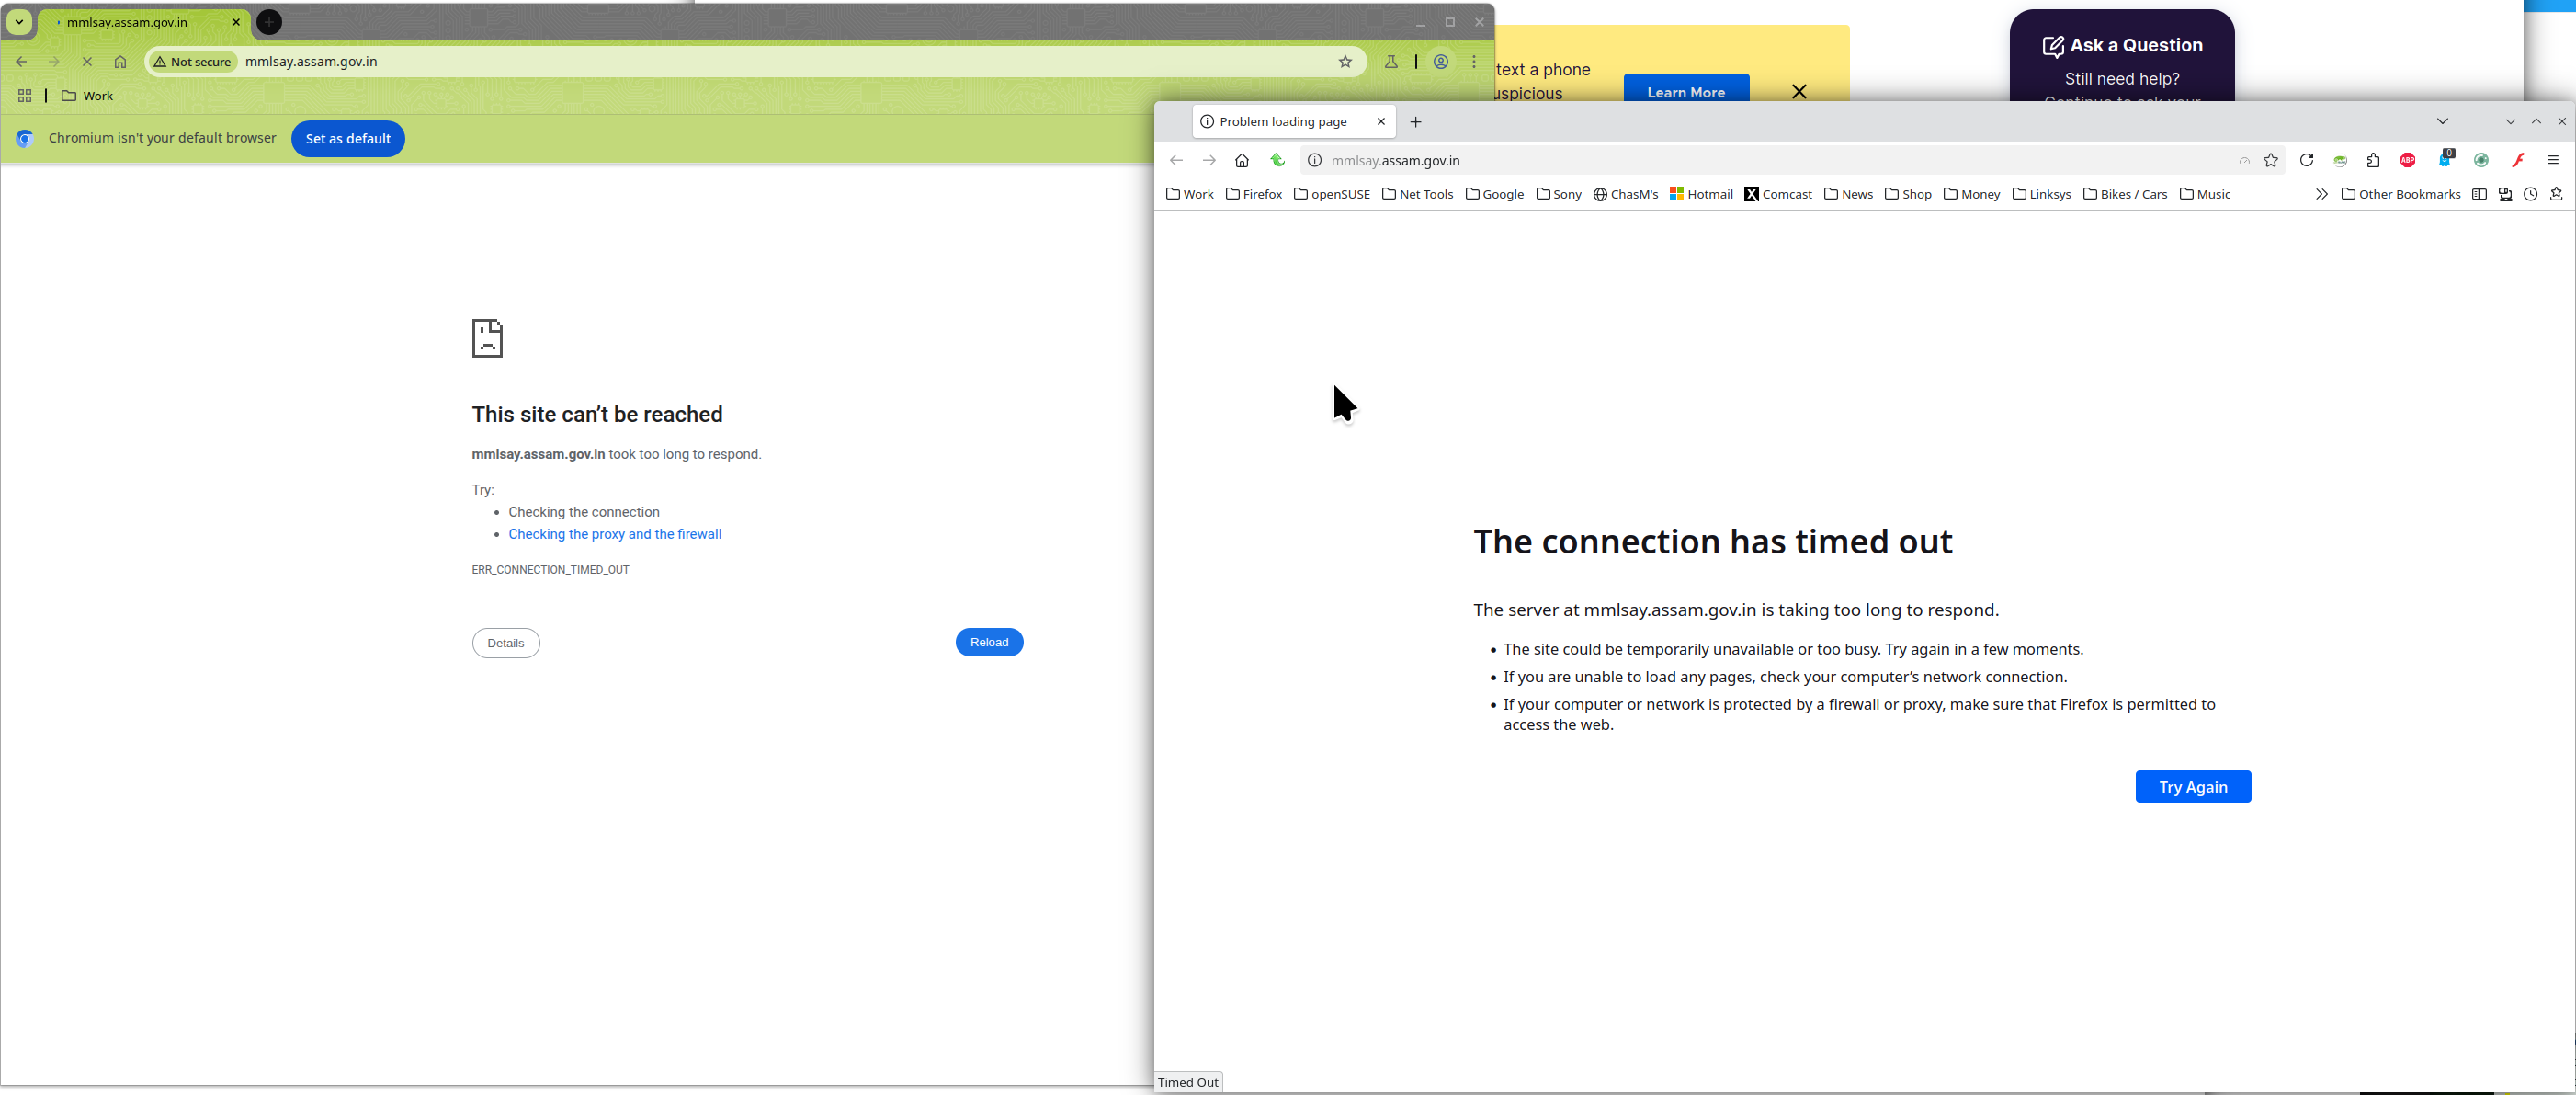The width and height of the screenshot is (2576, 1095).
Task: Click Learn More on the yellow banner
Action: [x=1686, y=89]
